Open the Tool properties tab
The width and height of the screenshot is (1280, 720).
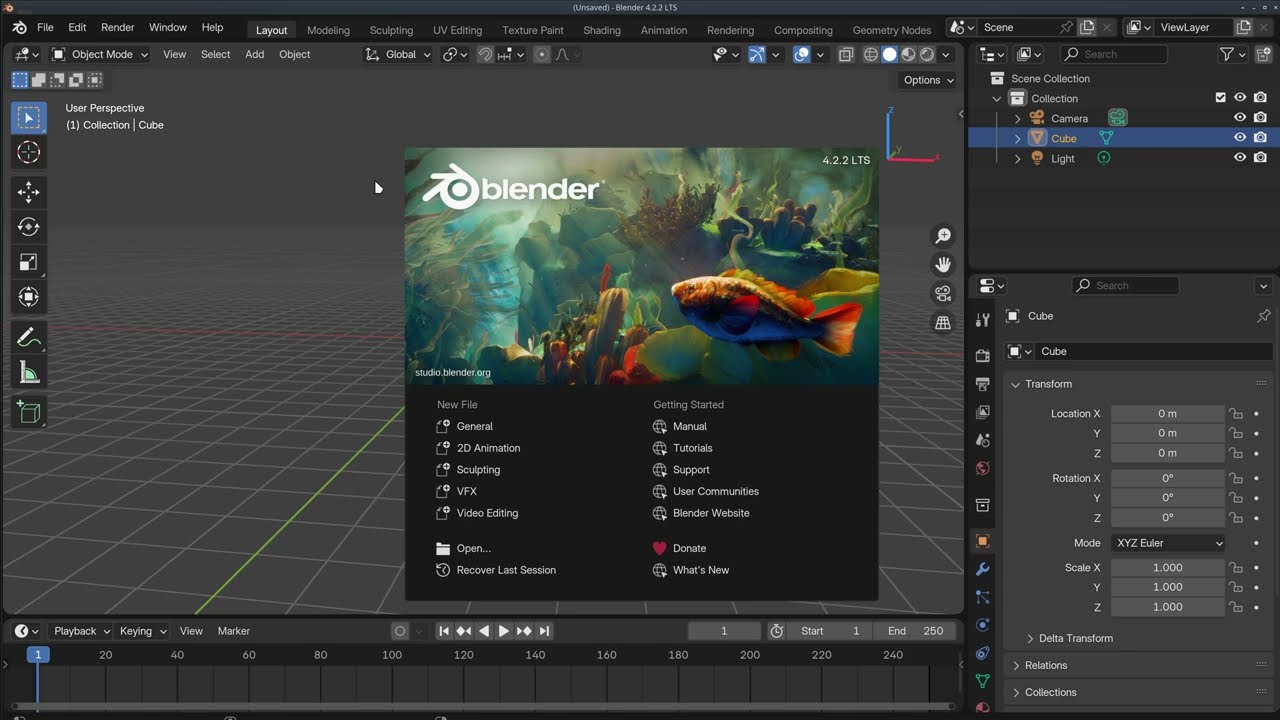tap(982, 319)
